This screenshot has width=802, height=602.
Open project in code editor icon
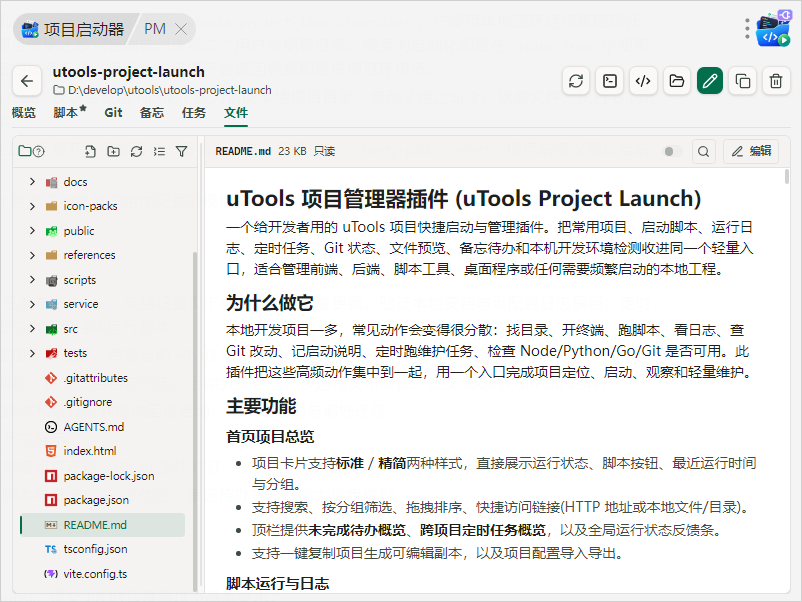pyautogui.click(x=643, y=81)
